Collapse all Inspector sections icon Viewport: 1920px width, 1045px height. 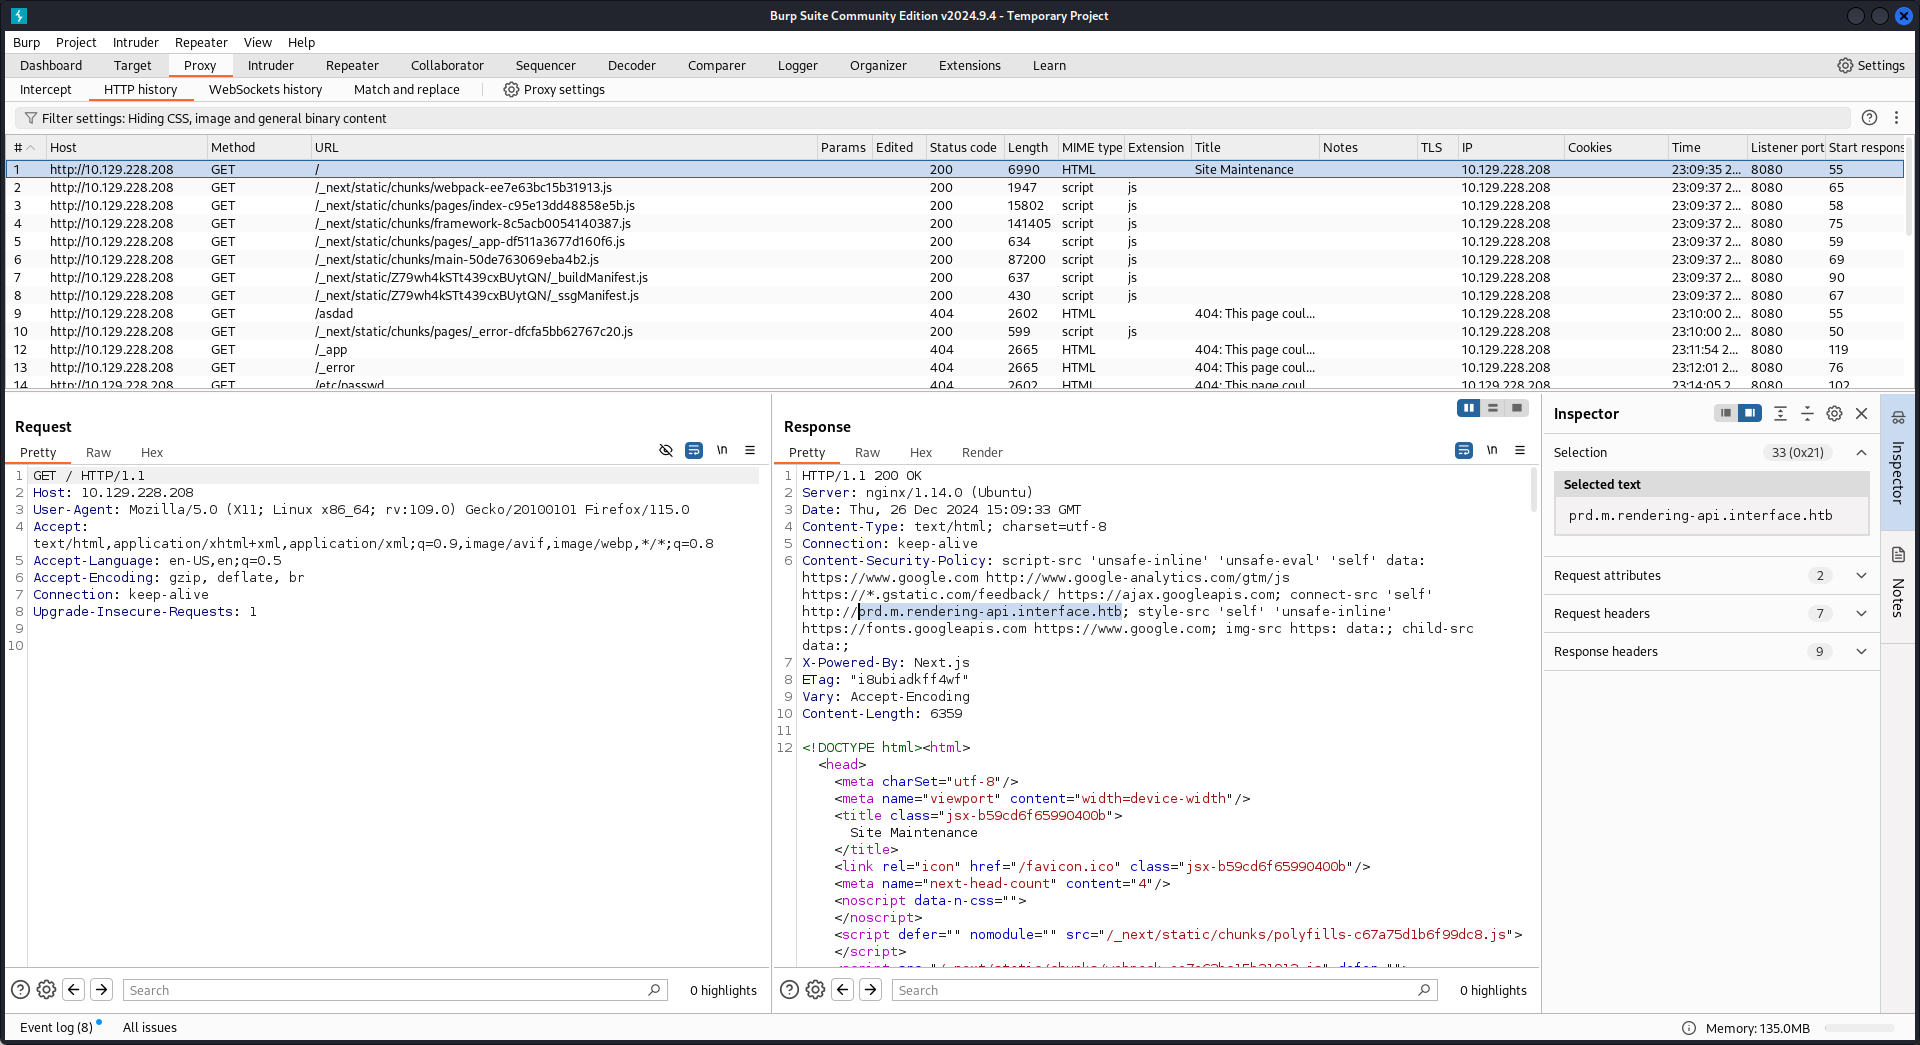(x=1807, y=413)
